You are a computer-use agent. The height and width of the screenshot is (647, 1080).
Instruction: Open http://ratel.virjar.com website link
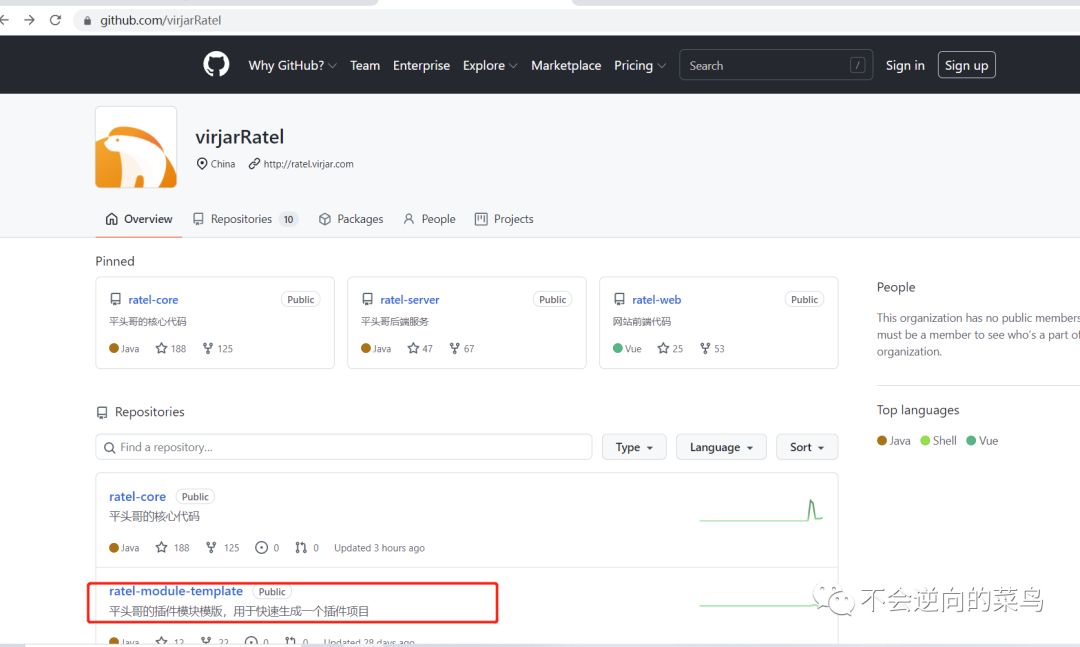(x=308, y=164)
